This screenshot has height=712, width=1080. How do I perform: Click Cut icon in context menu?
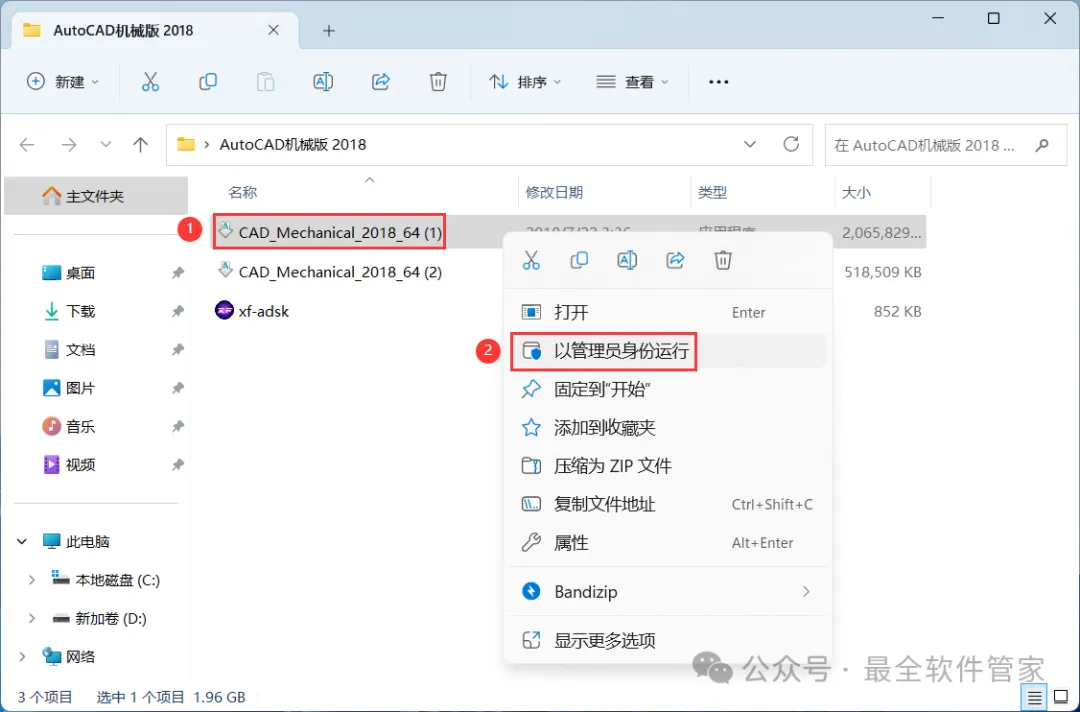pyautogui.click(x=531, y=260)
